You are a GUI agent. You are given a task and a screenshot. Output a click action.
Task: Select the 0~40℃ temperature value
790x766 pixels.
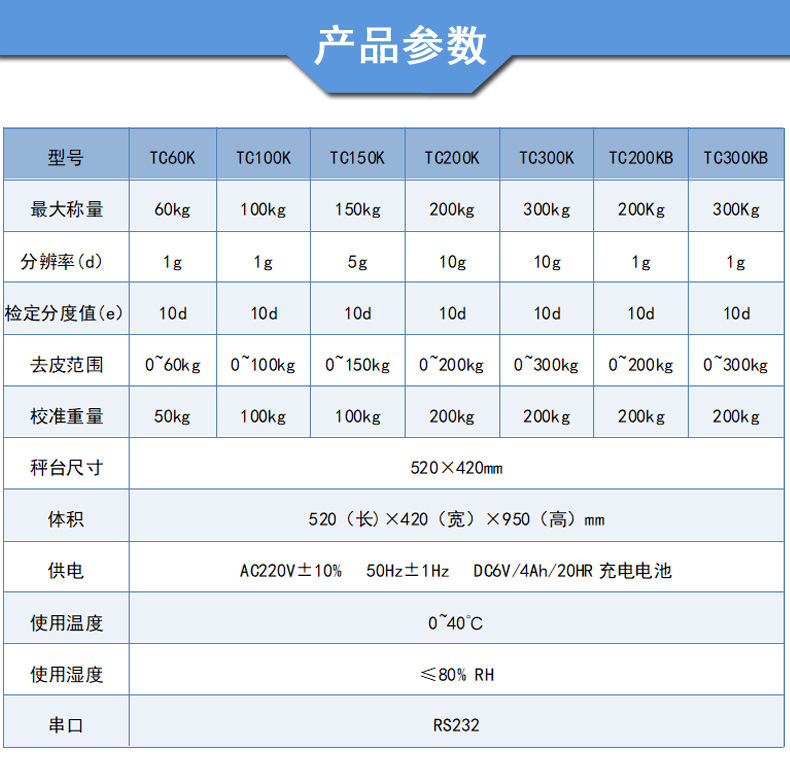455,623
